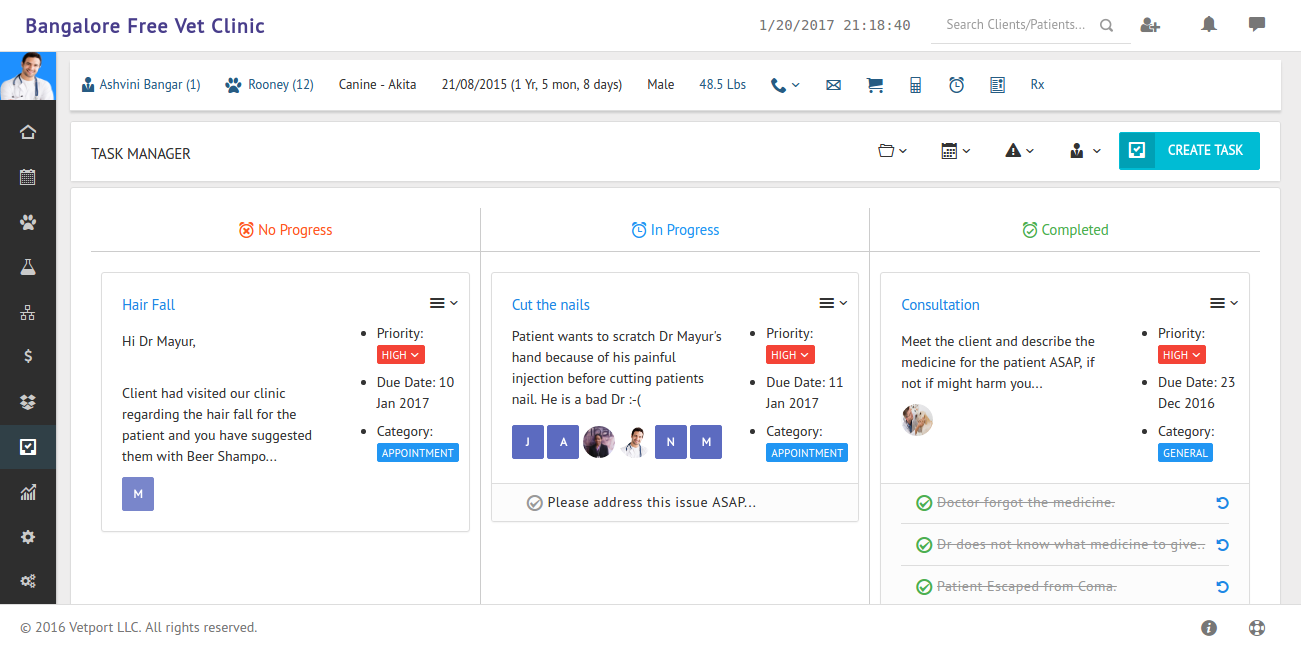Click the shopping cart icon in patient bar
Image resolution: width=1301 pixels, height=654 pixels.
point(875,84)
